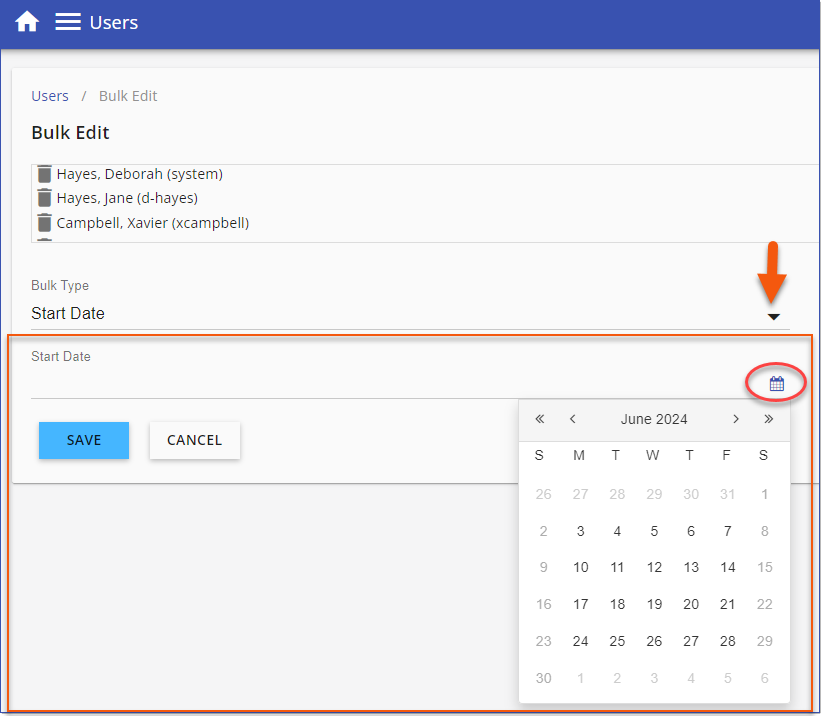The image size is (823, 716).
Task: Delete Hayes, Jane (d-hayes) via trash icon
Action: click(45, 198)
